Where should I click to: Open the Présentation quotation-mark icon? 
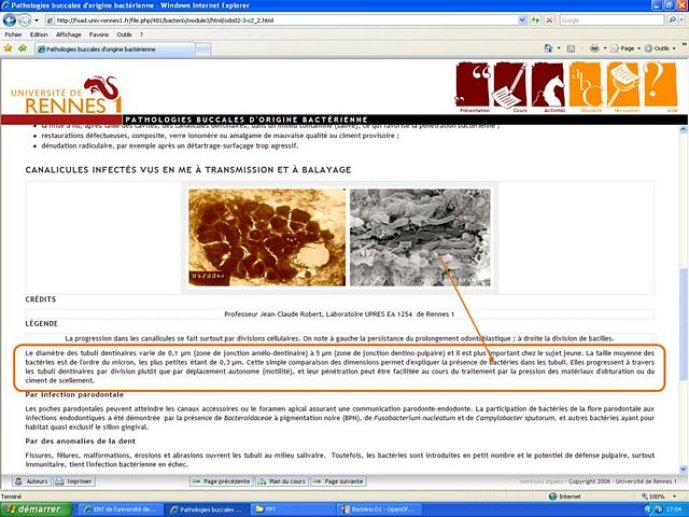tap(473, 85)
